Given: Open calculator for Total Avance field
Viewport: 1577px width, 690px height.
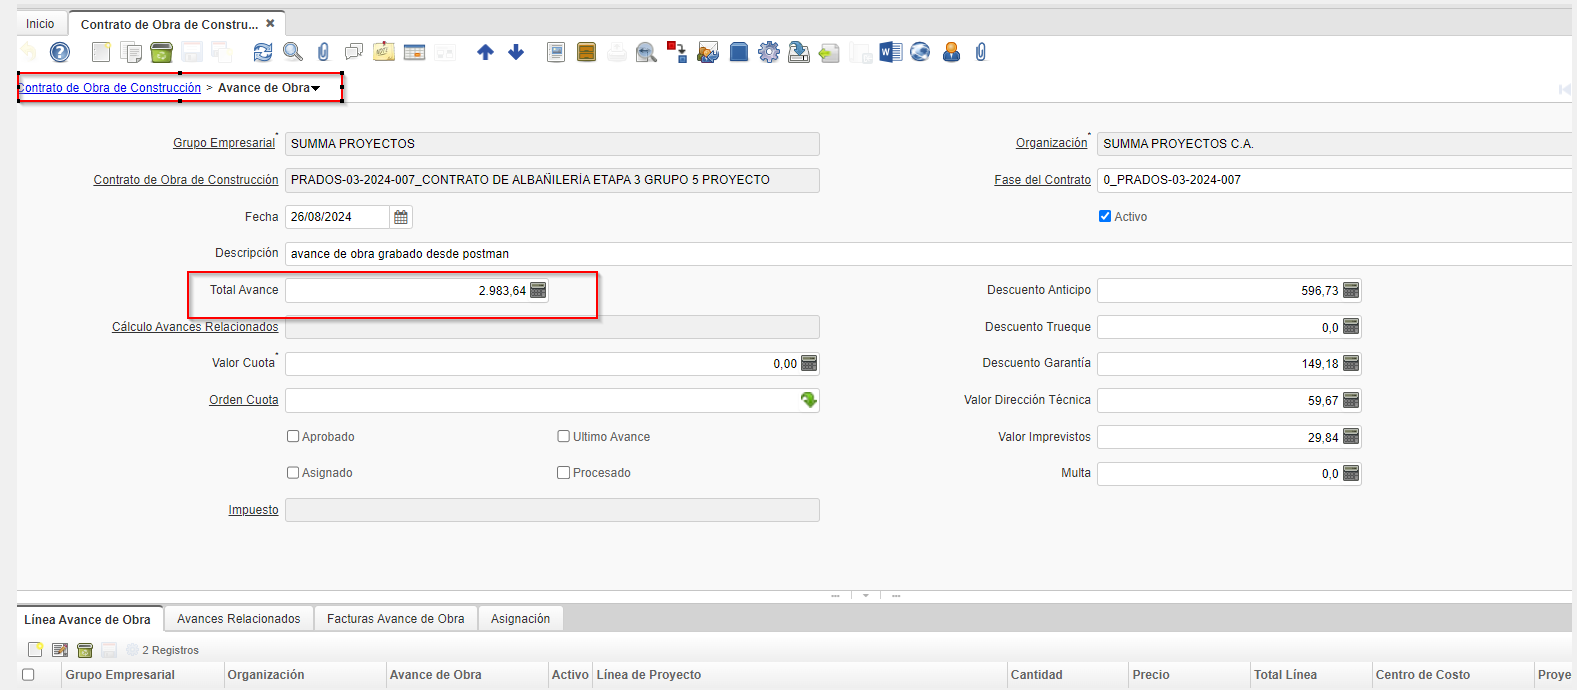Looking at the screenshot, I should click(x=538, y=290).
